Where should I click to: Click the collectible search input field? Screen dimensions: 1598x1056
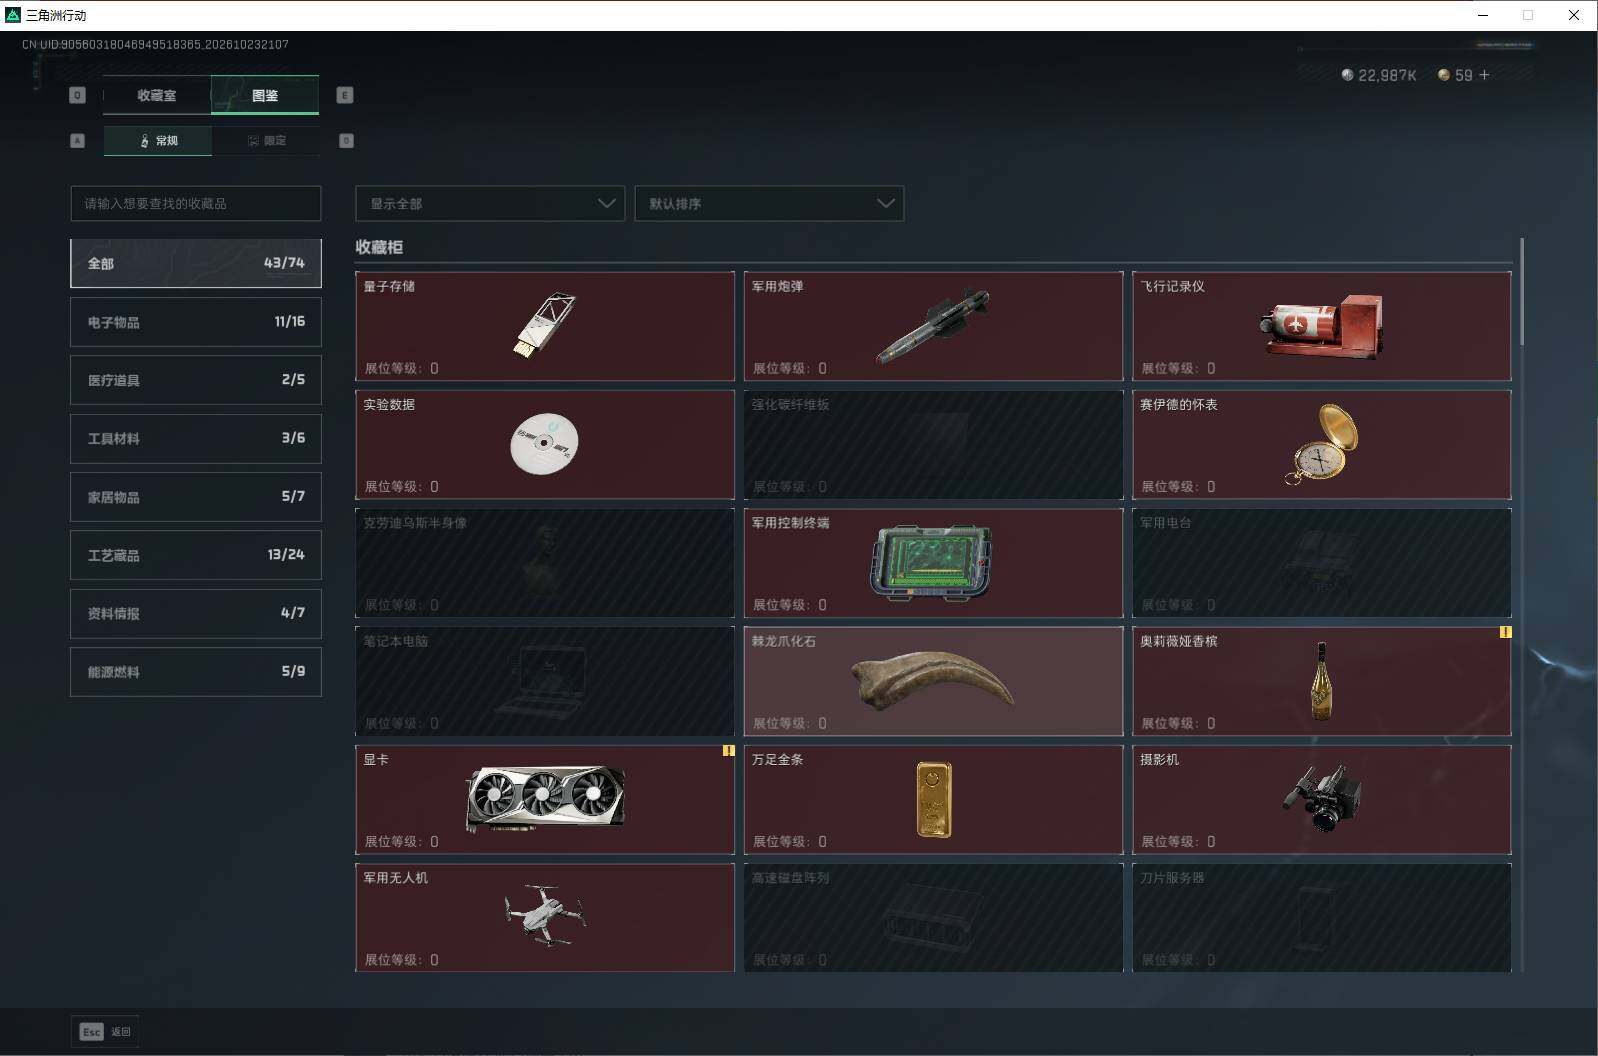pyautogui.click(x=196, y=203)
